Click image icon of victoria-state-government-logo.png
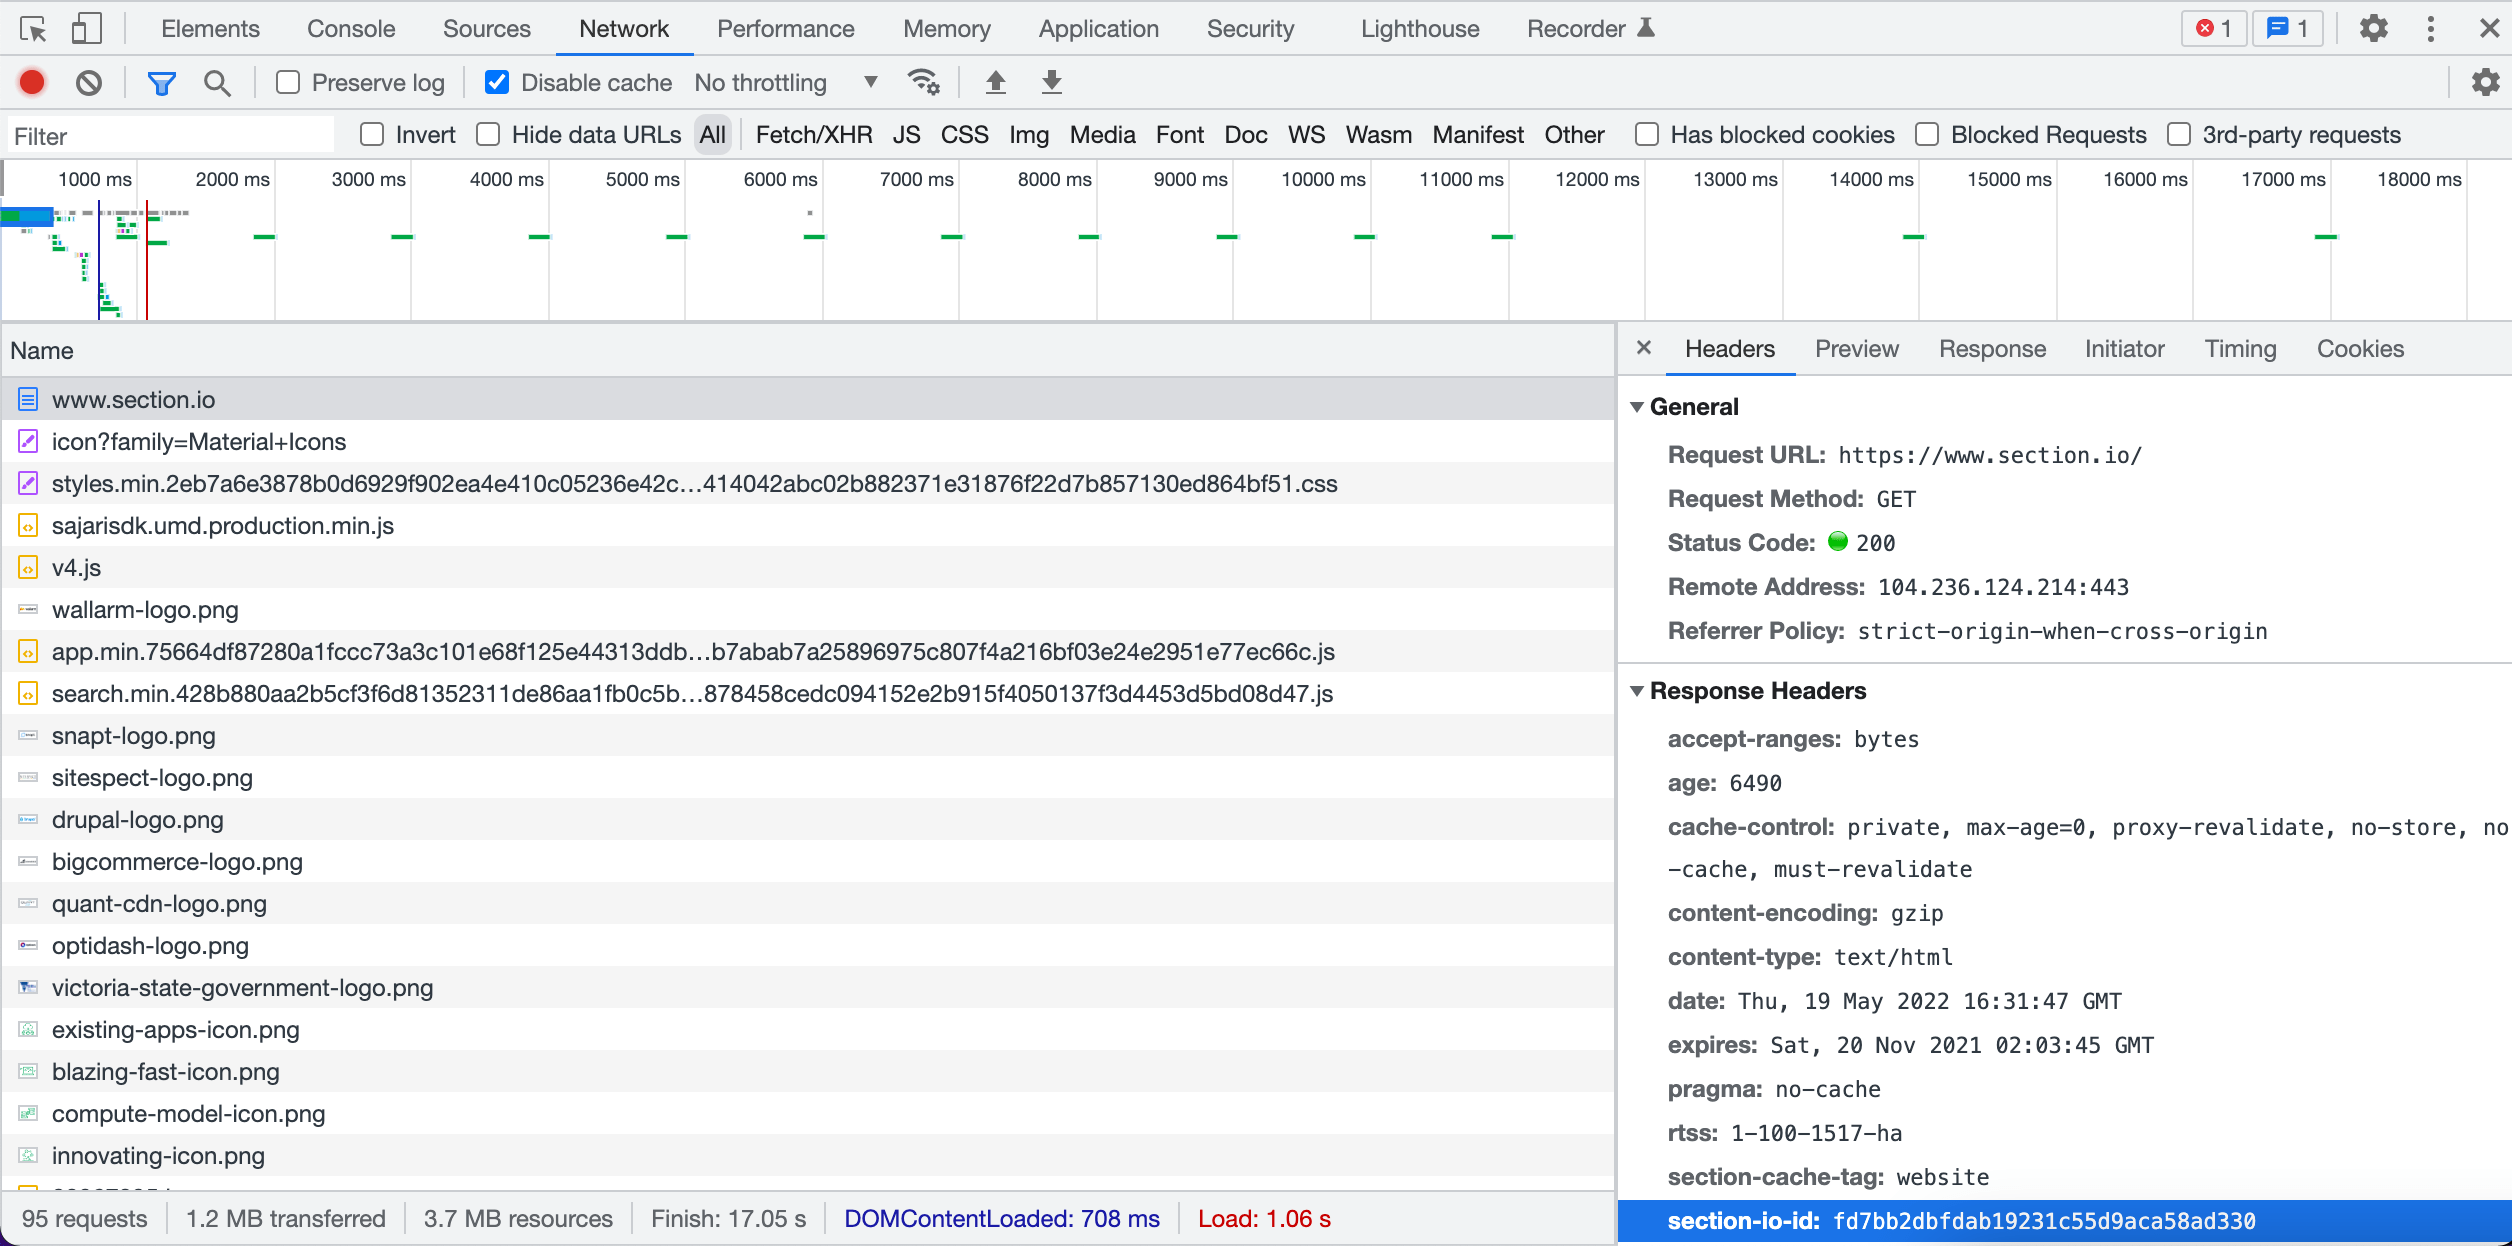The height and width of the screenshot is (1246, 2512). 28,988
